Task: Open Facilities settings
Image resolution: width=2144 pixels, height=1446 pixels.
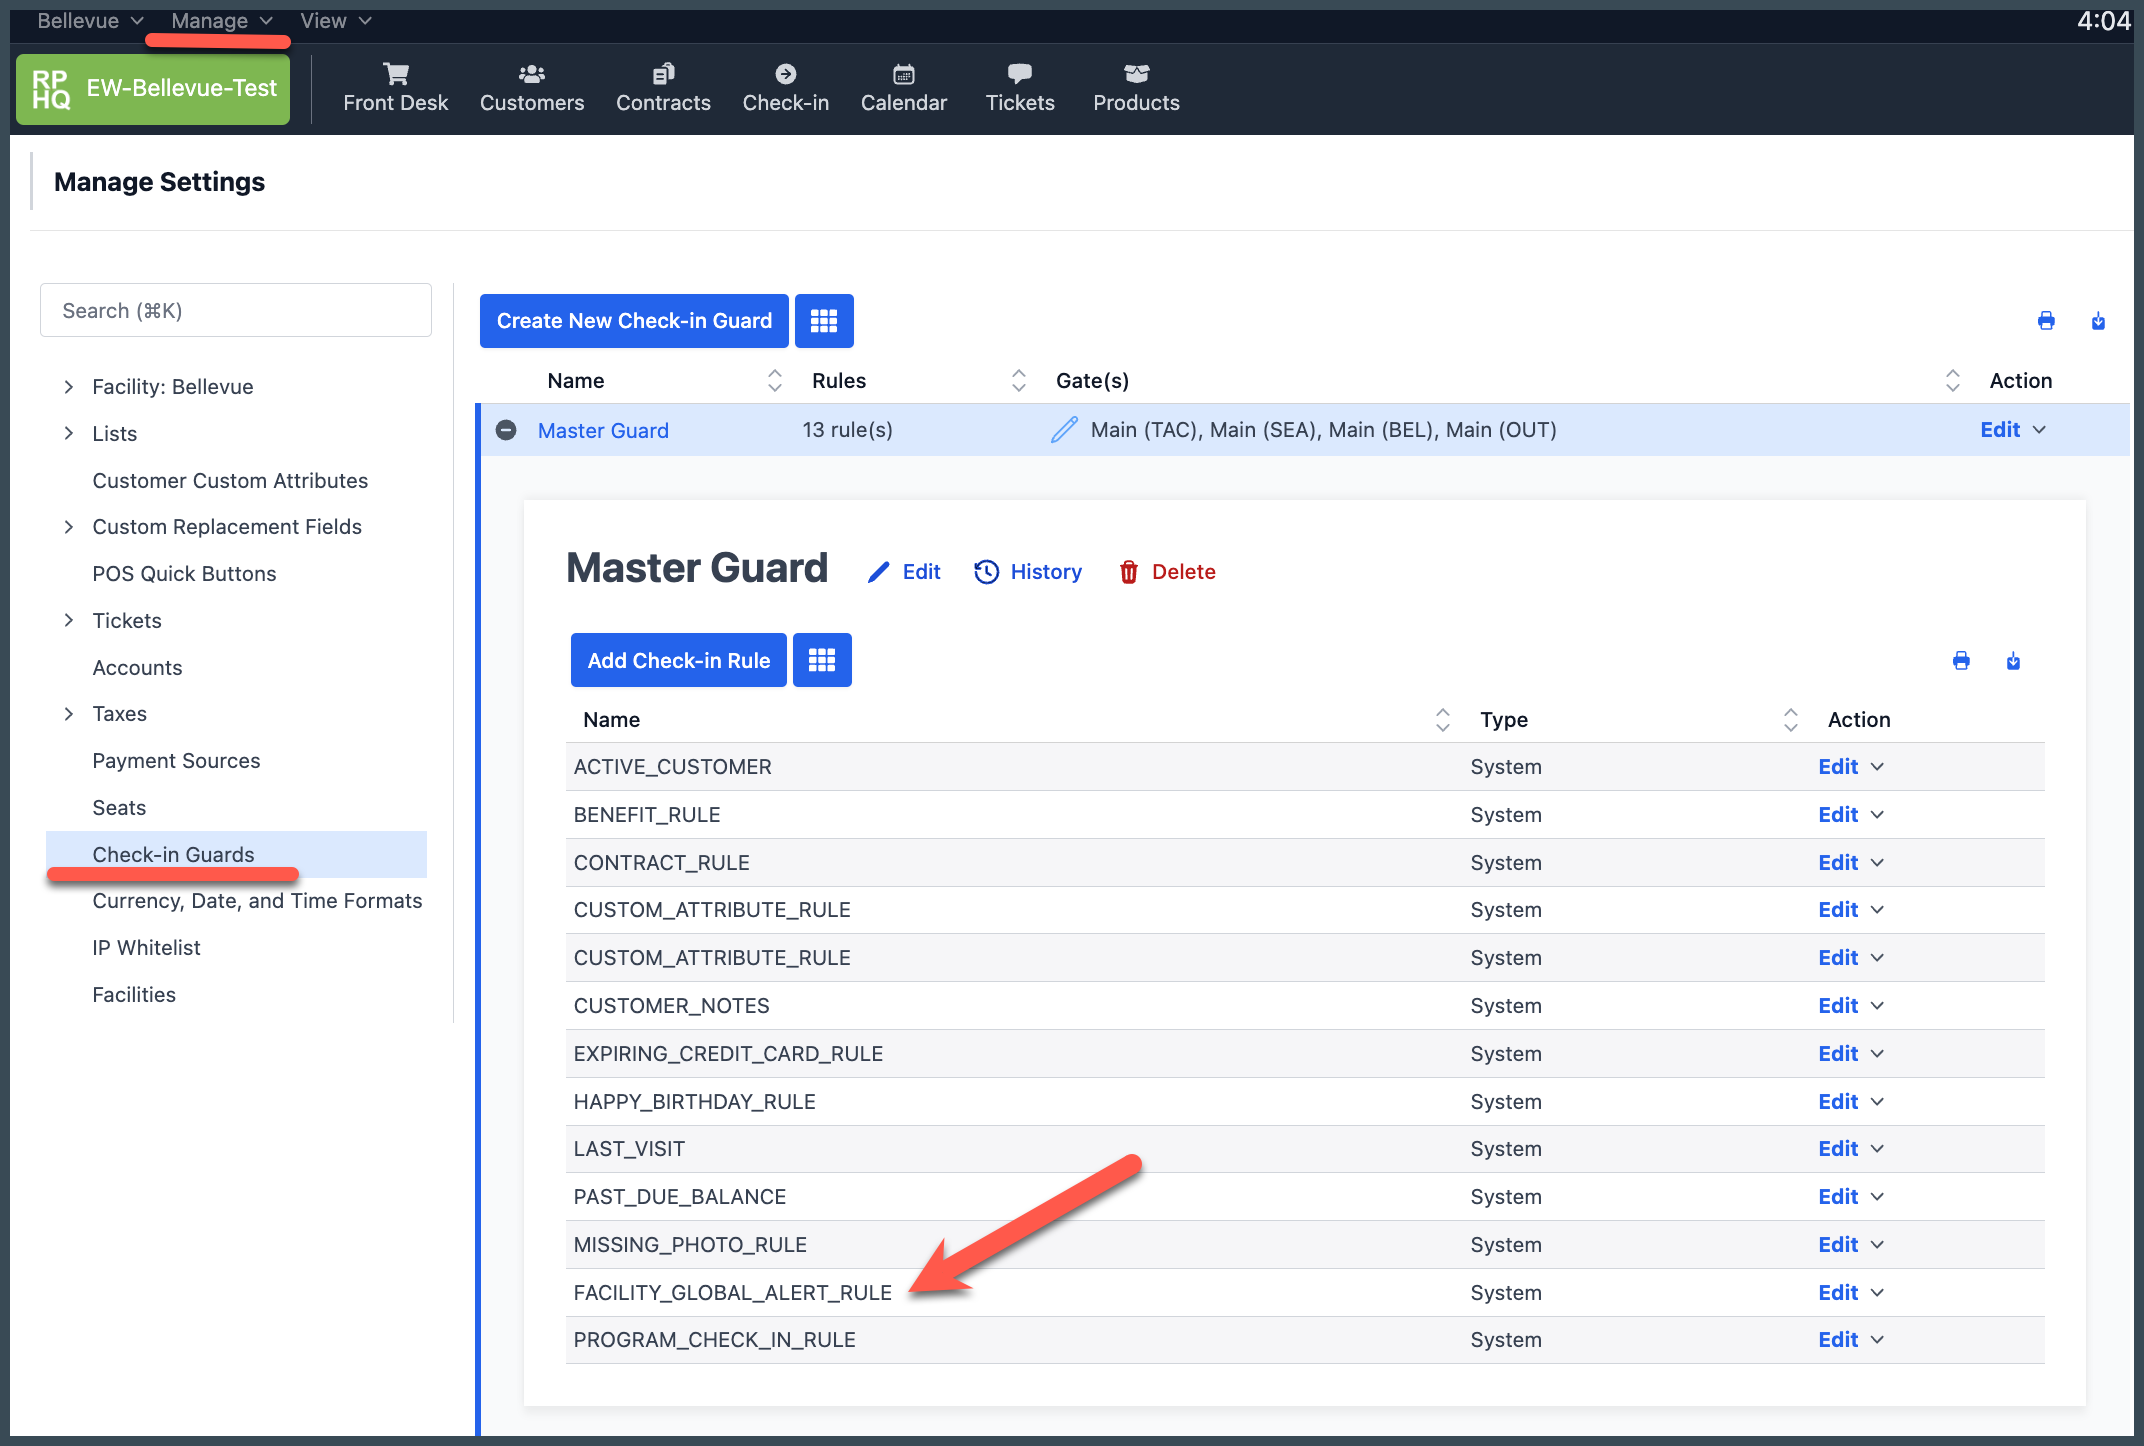Action: [x=134, y=995]
